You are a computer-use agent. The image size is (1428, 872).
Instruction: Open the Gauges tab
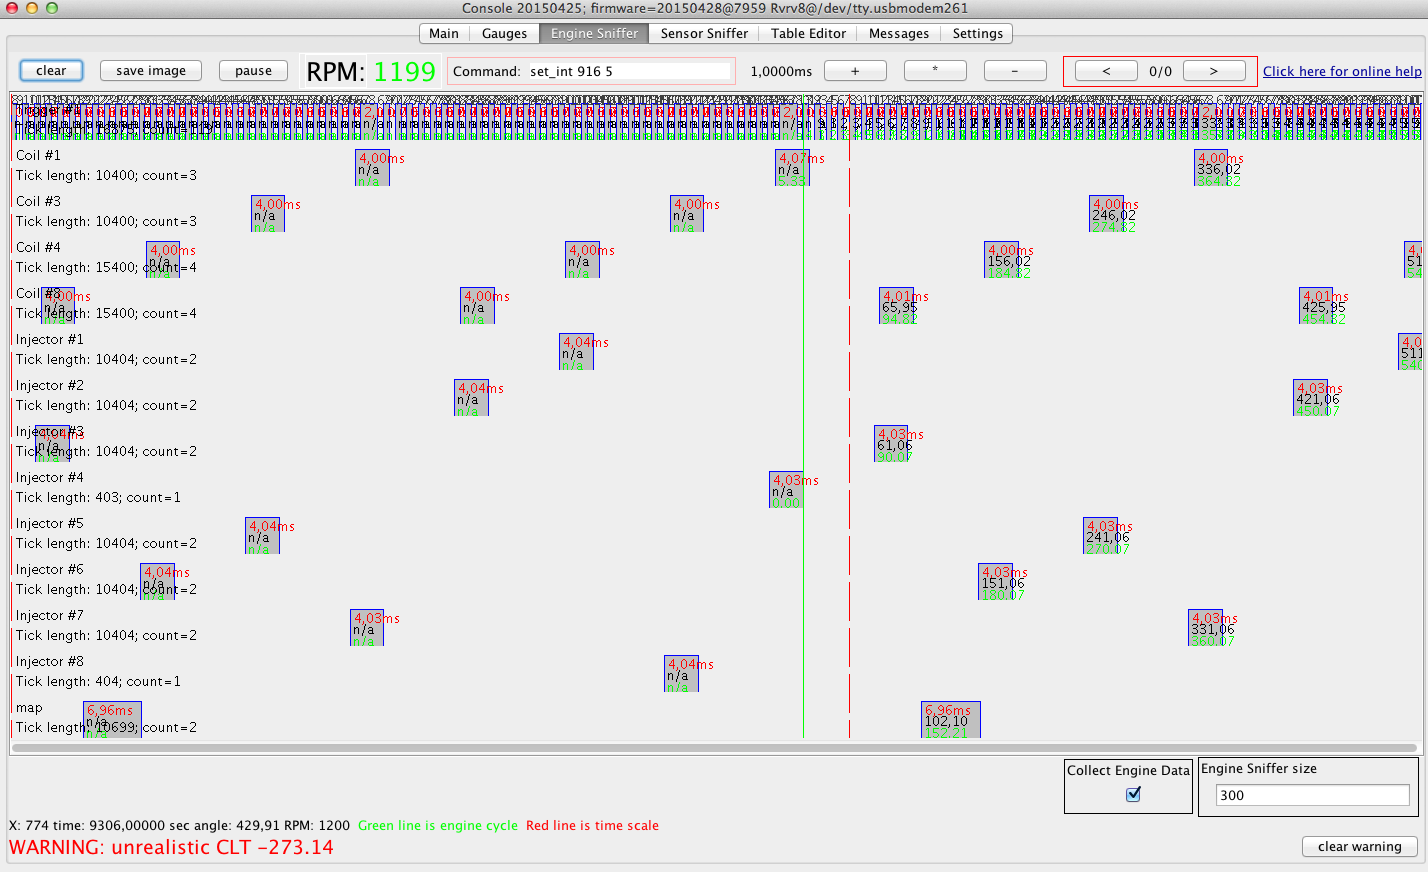(x=504, y=33)
